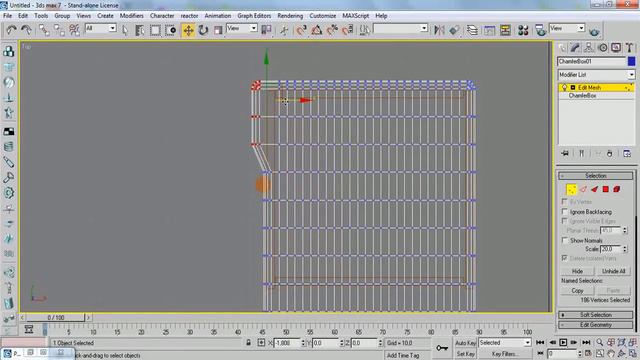Click the Rectangular Selection Region icon

click(x=155, y=30)
